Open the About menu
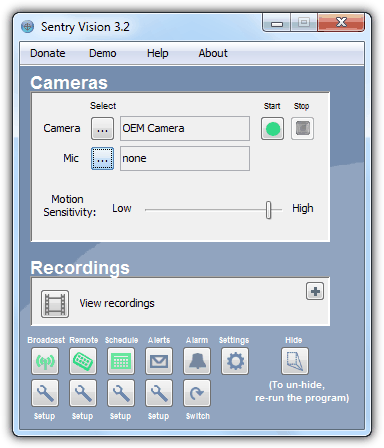Image resolution: width=384 pixels, height=448 pixels. pyautogui.click(x=213, y=53)
